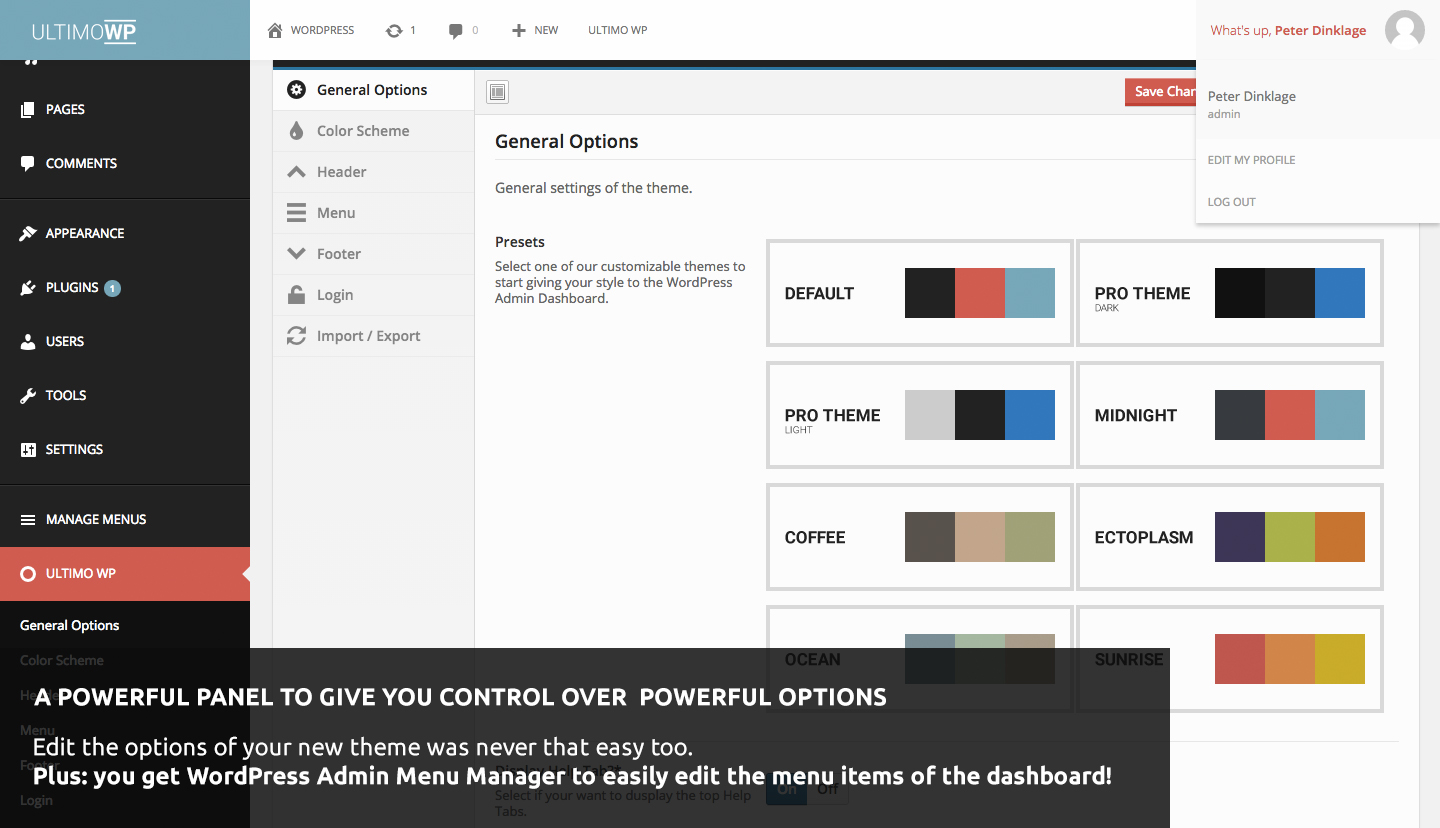Screen dimensions: 1440x828
Task: Open Settings in sidebar menu
Action: click(x=125, y=450)
